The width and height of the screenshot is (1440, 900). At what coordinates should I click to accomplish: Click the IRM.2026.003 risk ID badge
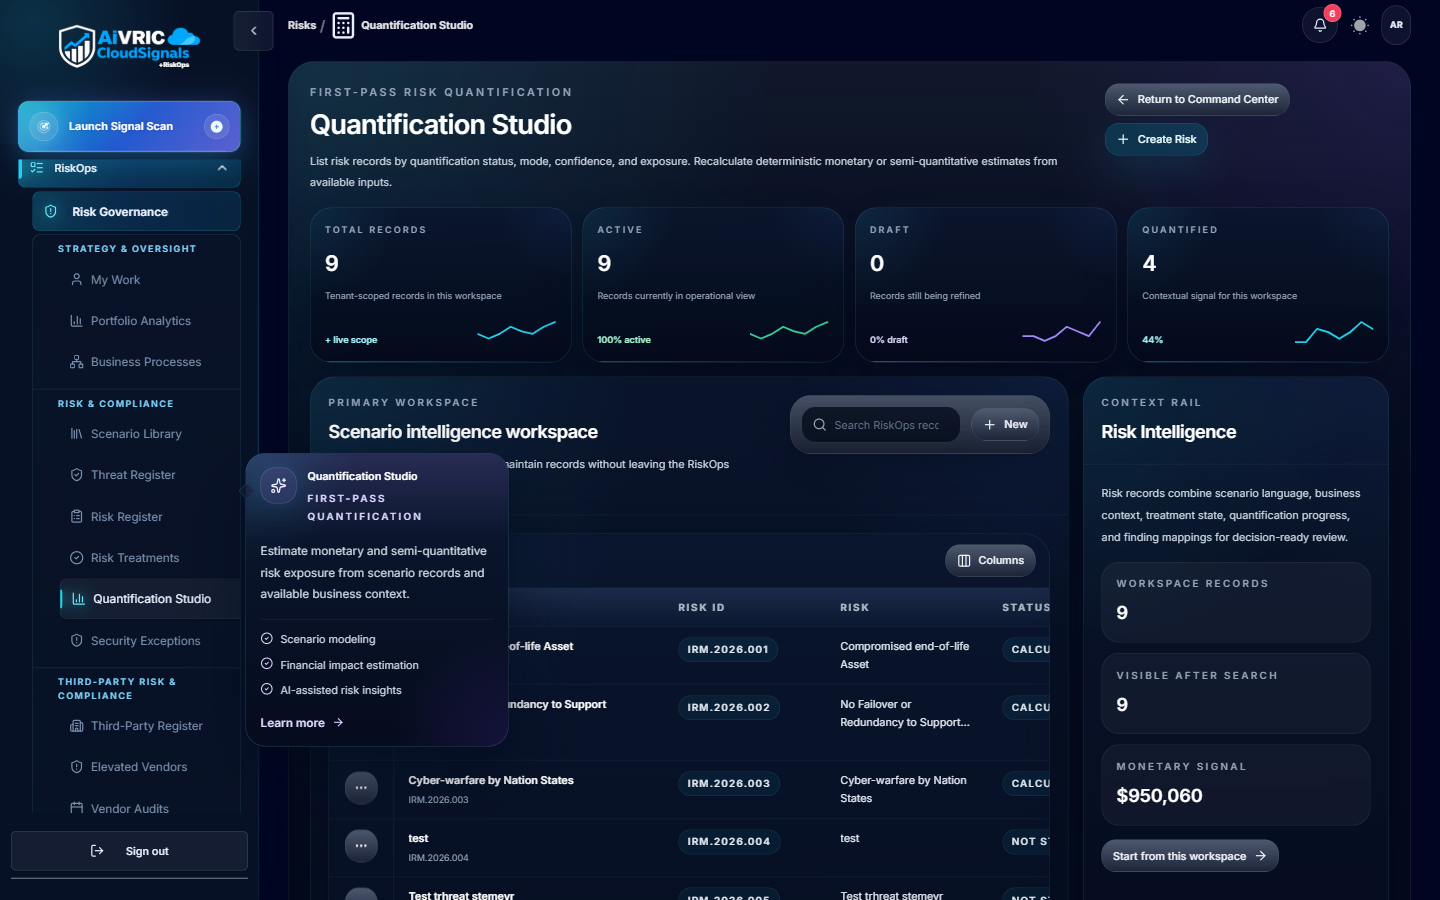click(x=728, y=784)
